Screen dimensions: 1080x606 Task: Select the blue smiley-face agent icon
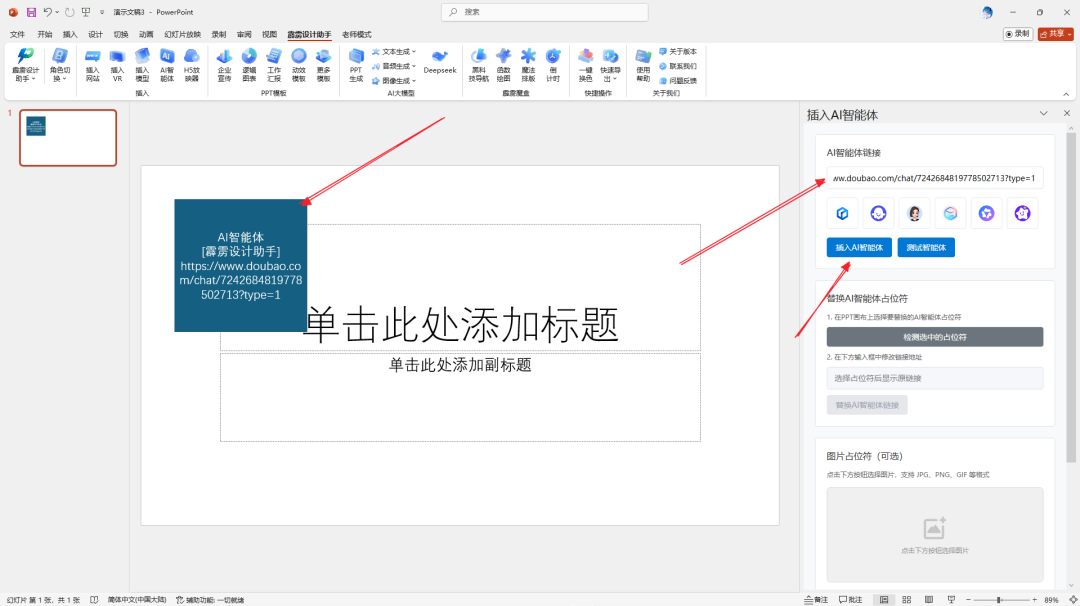point(878,213)
